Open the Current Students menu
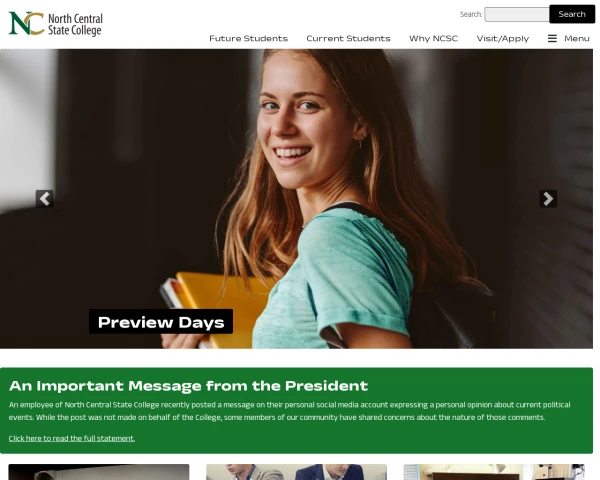This screenshot has height=480, width=600. tap(348, 38)
